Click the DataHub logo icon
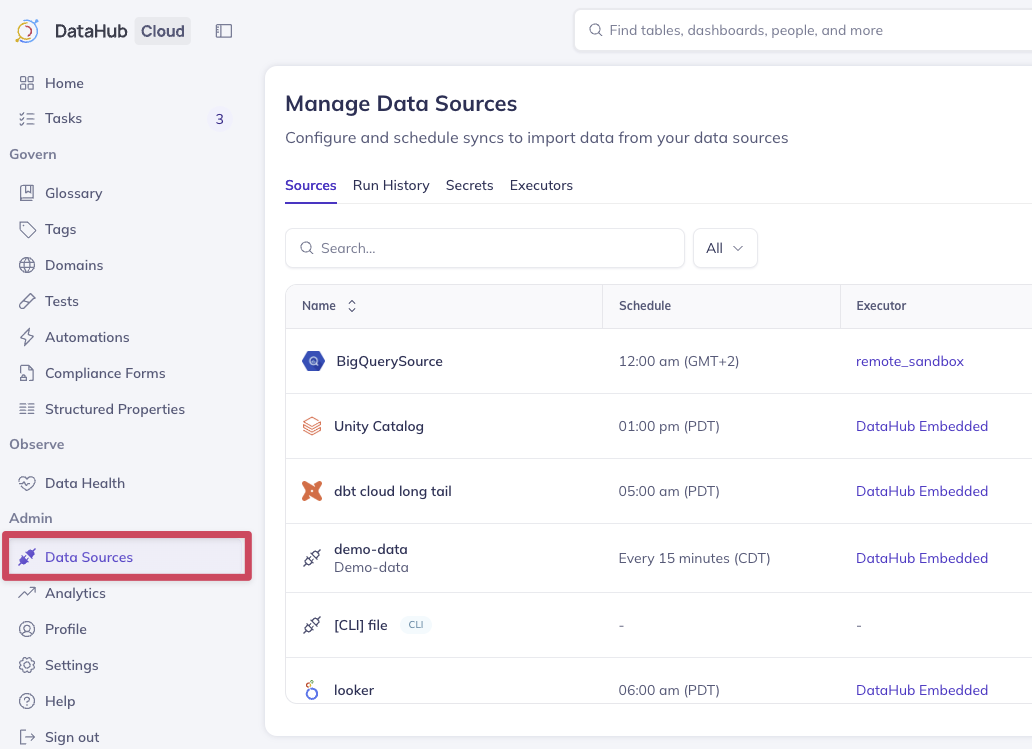 point(27,31)
